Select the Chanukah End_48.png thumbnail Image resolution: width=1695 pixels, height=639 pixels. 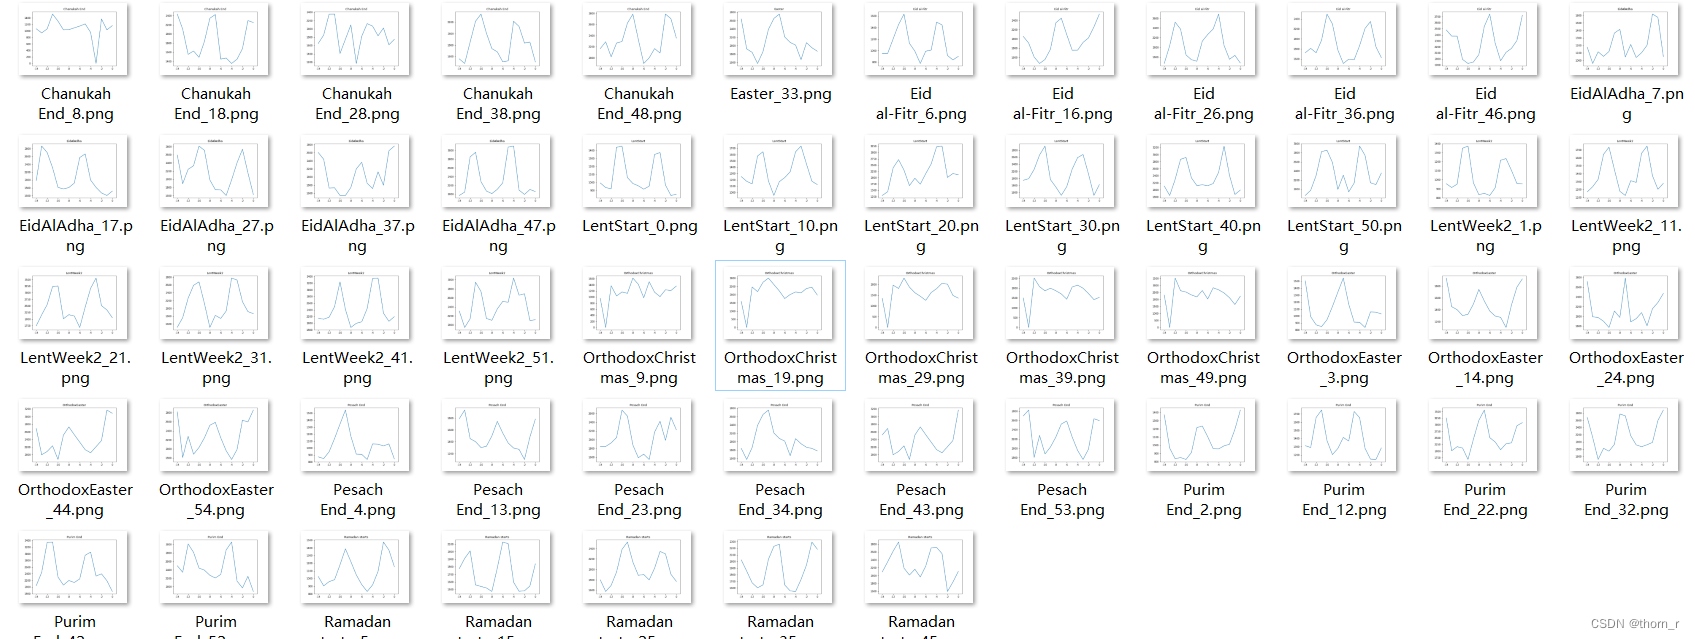click(638, 40)
